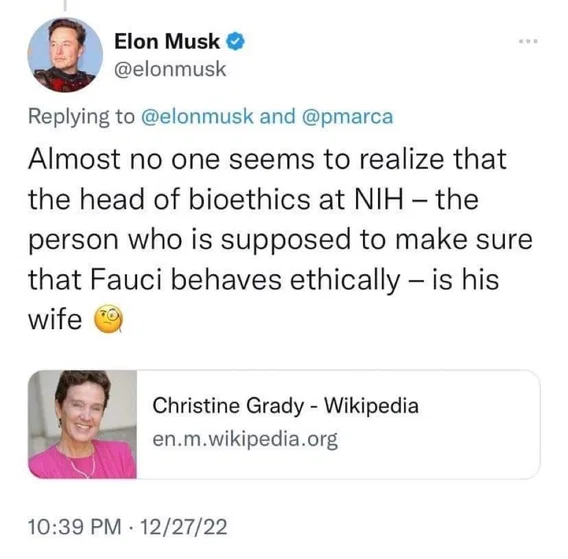Open Christine Grady - Wikipedia card title
Screen dimensions: 568x559
(x=285, y=405)
